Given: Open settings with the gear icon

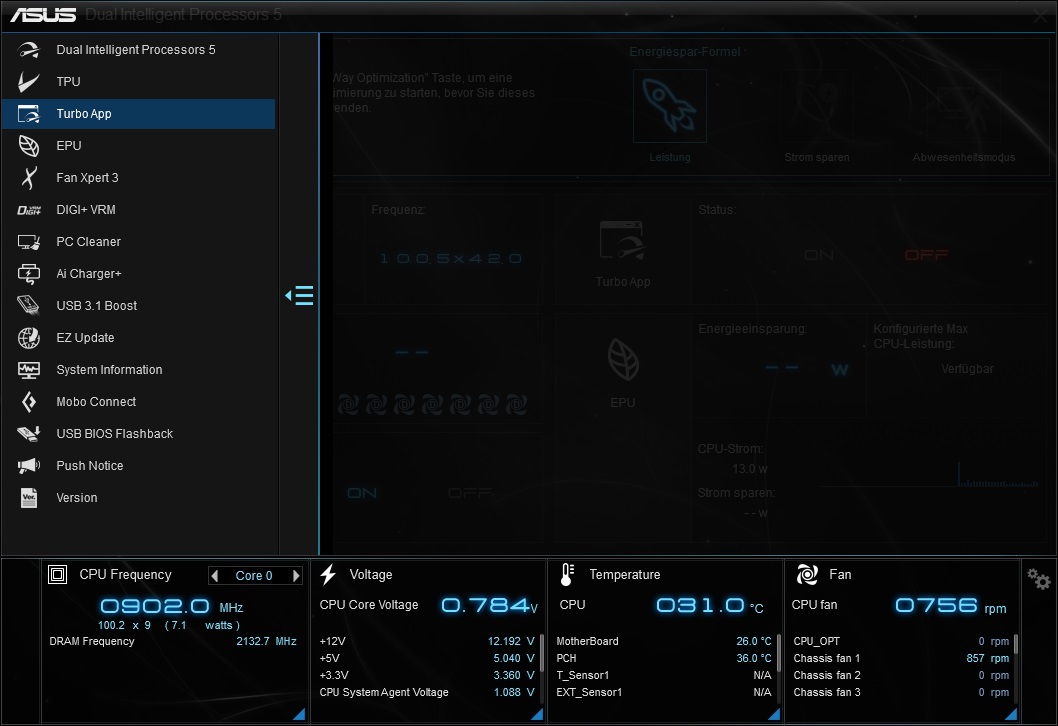Looking at the screenshot, I should (1038, 578).
